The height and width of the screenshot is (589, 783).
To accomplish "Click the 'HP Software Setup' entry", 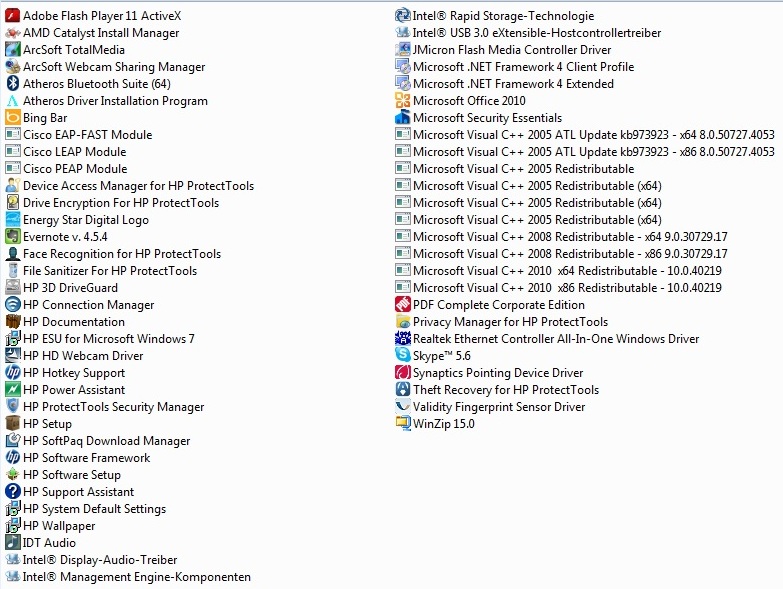I will [x=63, y=475].
